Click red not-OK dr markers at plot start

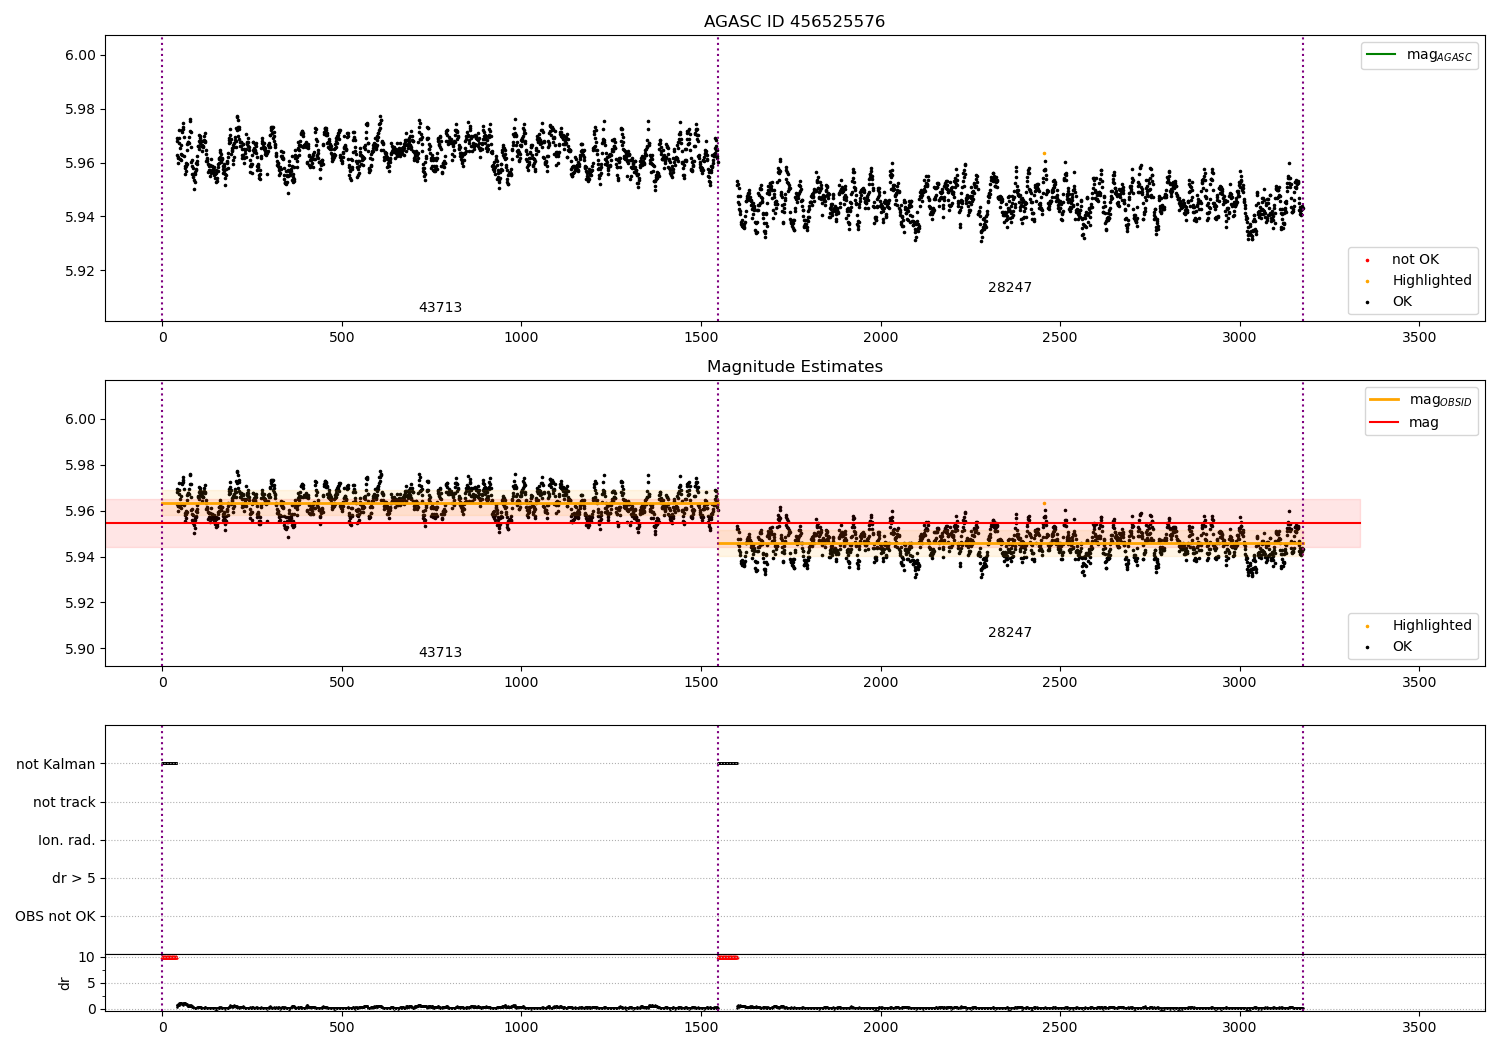pos(170,958)
